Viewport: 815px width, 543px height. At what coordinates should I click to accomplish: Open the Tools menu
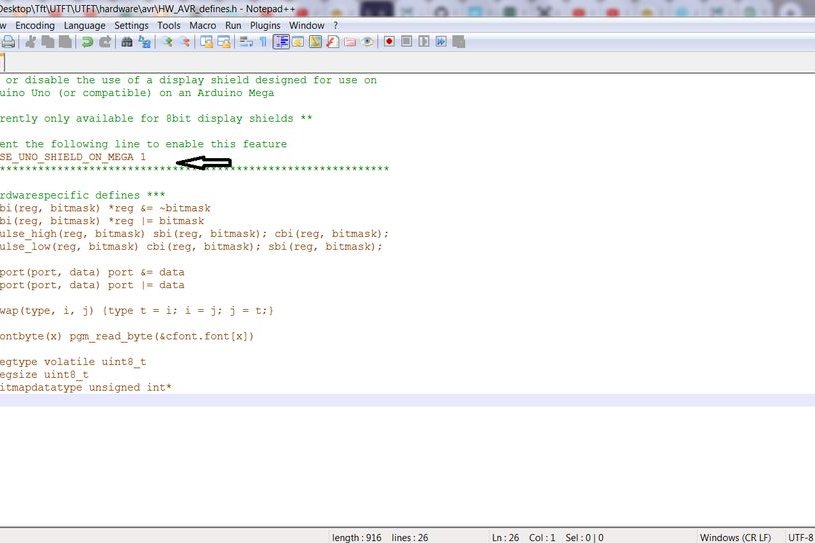point(169,25)
